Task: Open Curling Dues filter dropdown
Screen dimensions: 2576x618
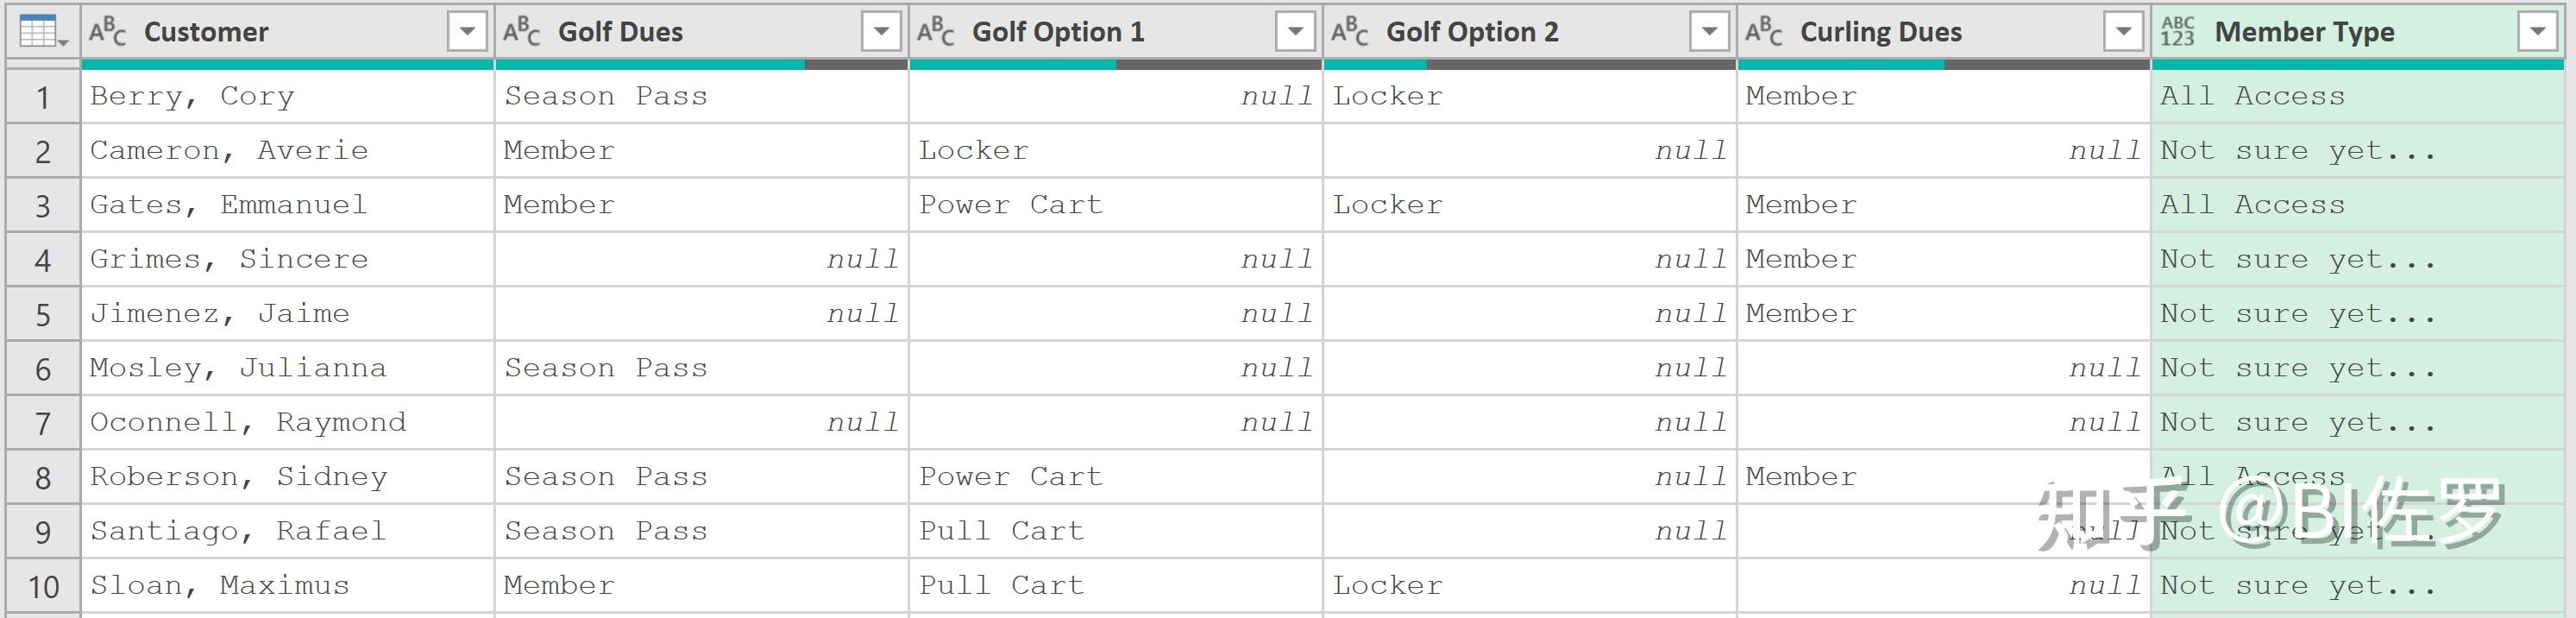Action: point(2122,33)
